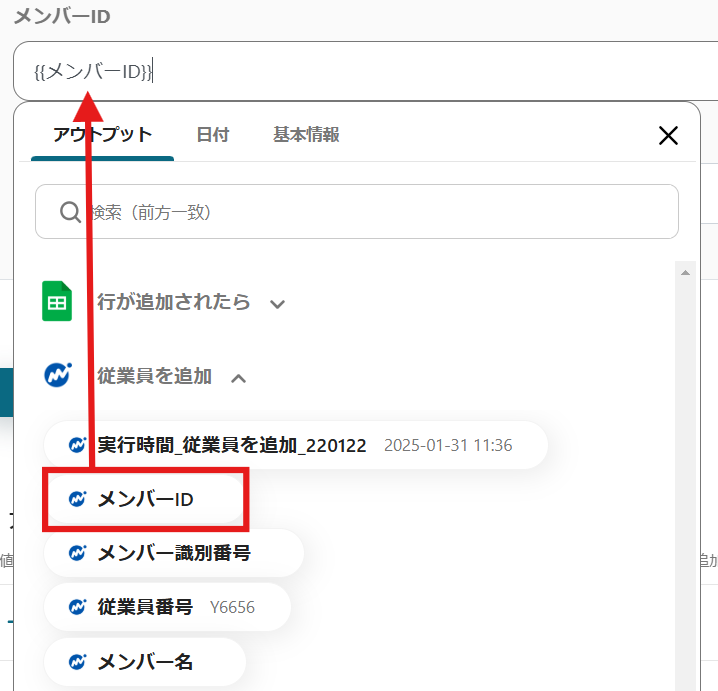718x691 pixels.
Task: Click the icon beside メンバー名
Action: (77, 661)
